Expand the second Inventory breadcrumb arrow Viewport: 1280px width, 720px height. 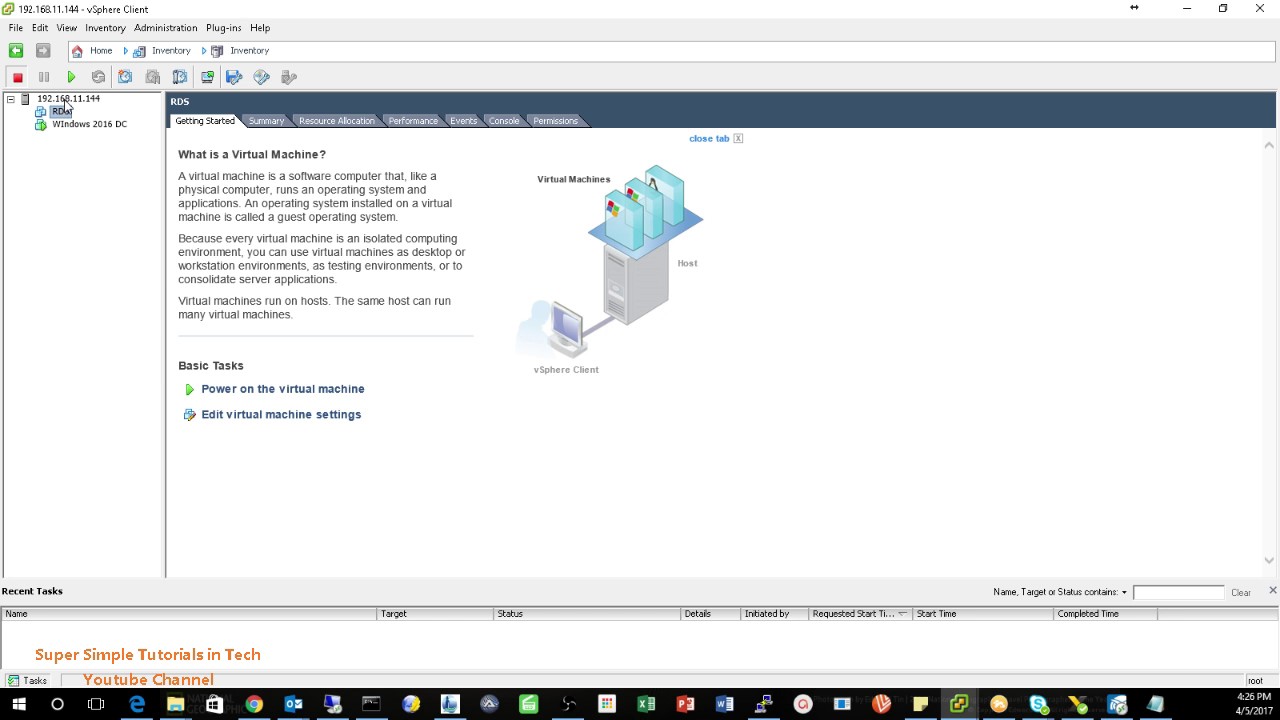[x=204, y=51]
